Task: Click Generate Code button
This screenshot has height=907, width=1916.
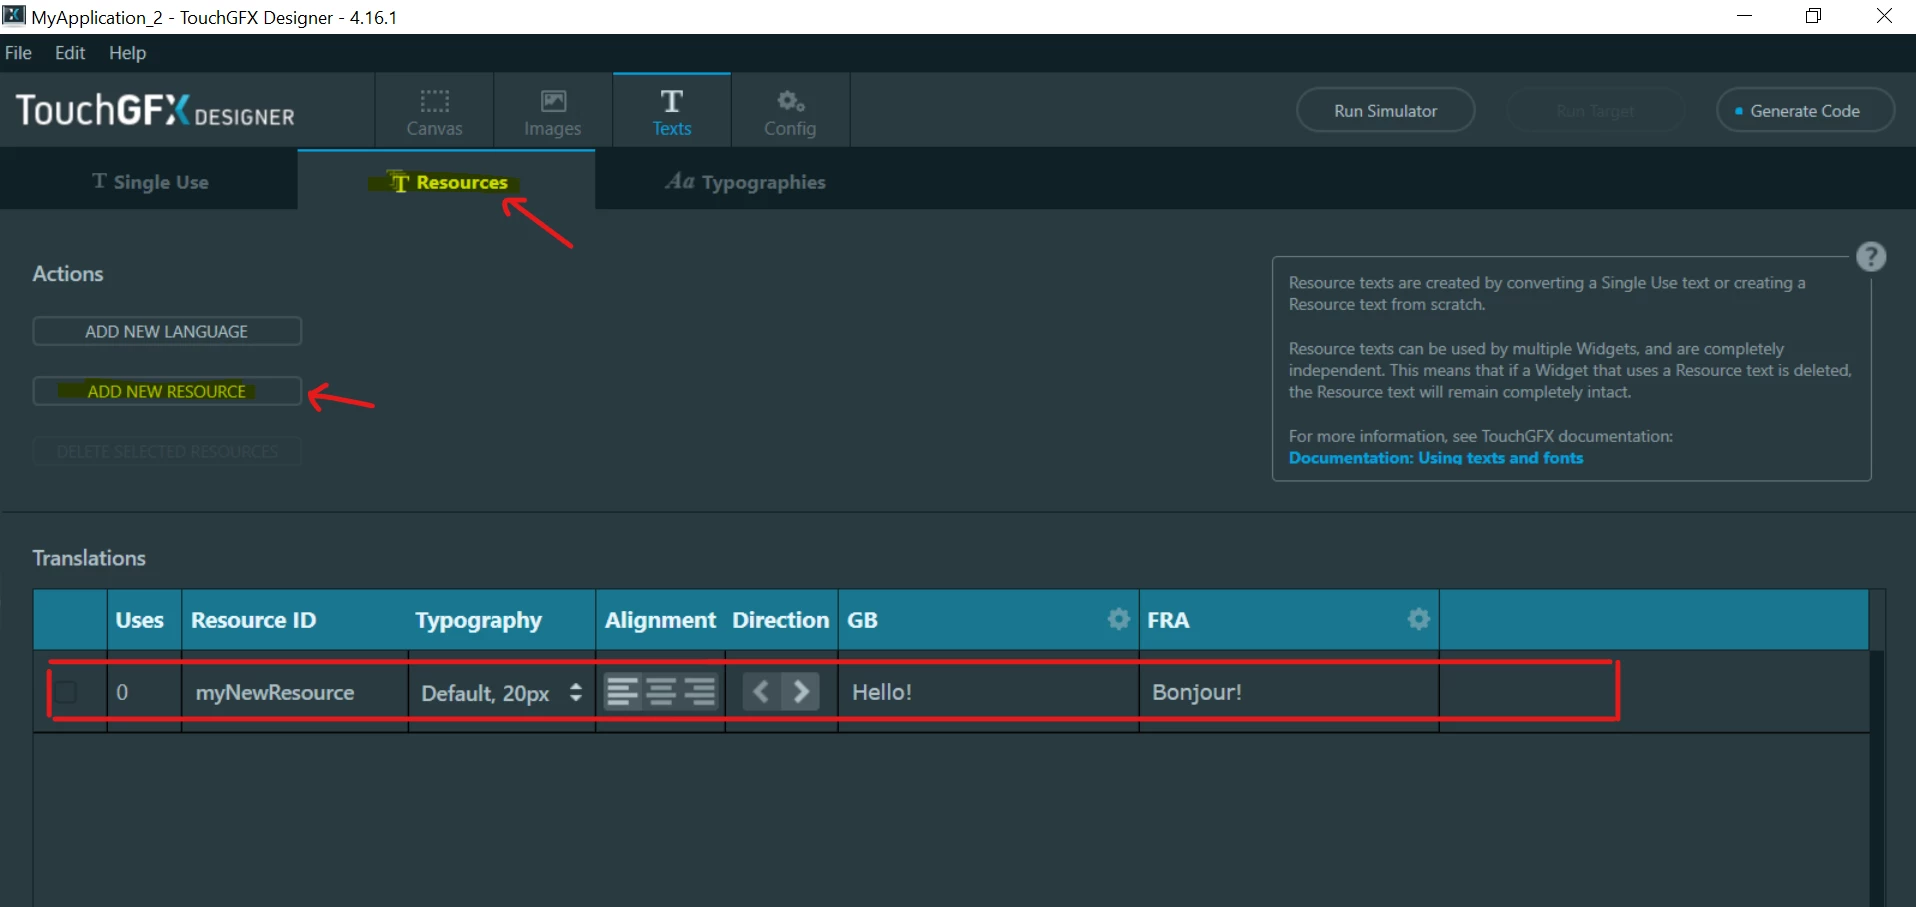Action: [1805, 110]
